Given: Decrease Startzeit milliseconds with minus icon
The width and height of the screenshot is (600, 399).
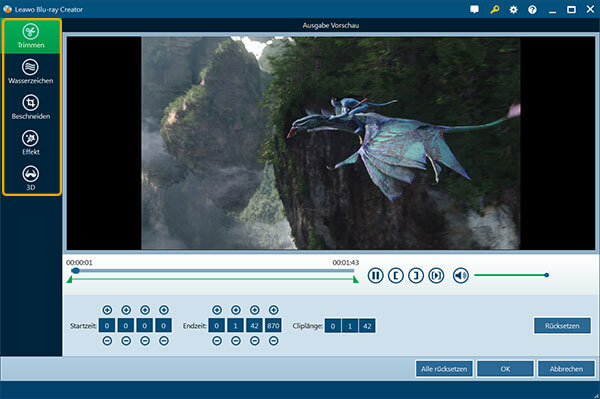Looking at the screenshot, I should coord(164,341).
